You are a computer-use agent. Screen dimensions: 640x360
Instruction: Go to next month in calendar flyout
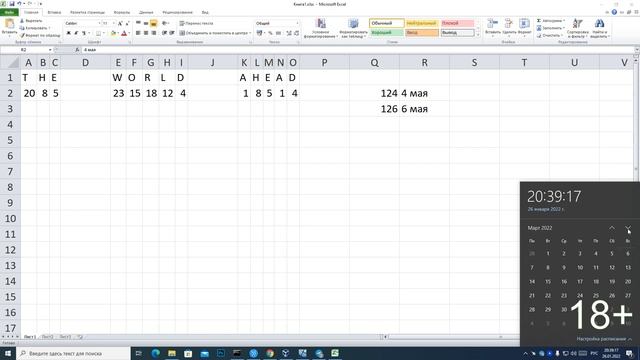pyautogui.click(x=628, y=228)
